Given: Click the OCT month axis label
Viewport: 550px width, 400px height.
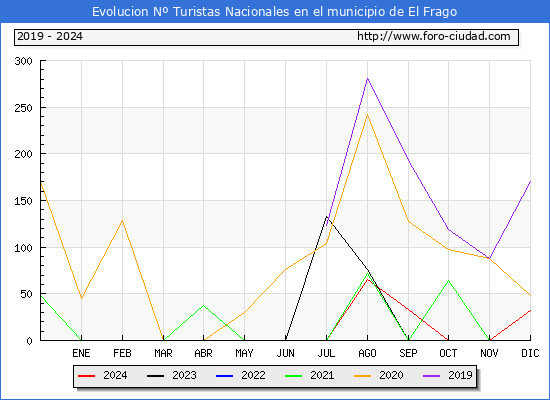Looking at the screenshot, I should coord(448,353).
